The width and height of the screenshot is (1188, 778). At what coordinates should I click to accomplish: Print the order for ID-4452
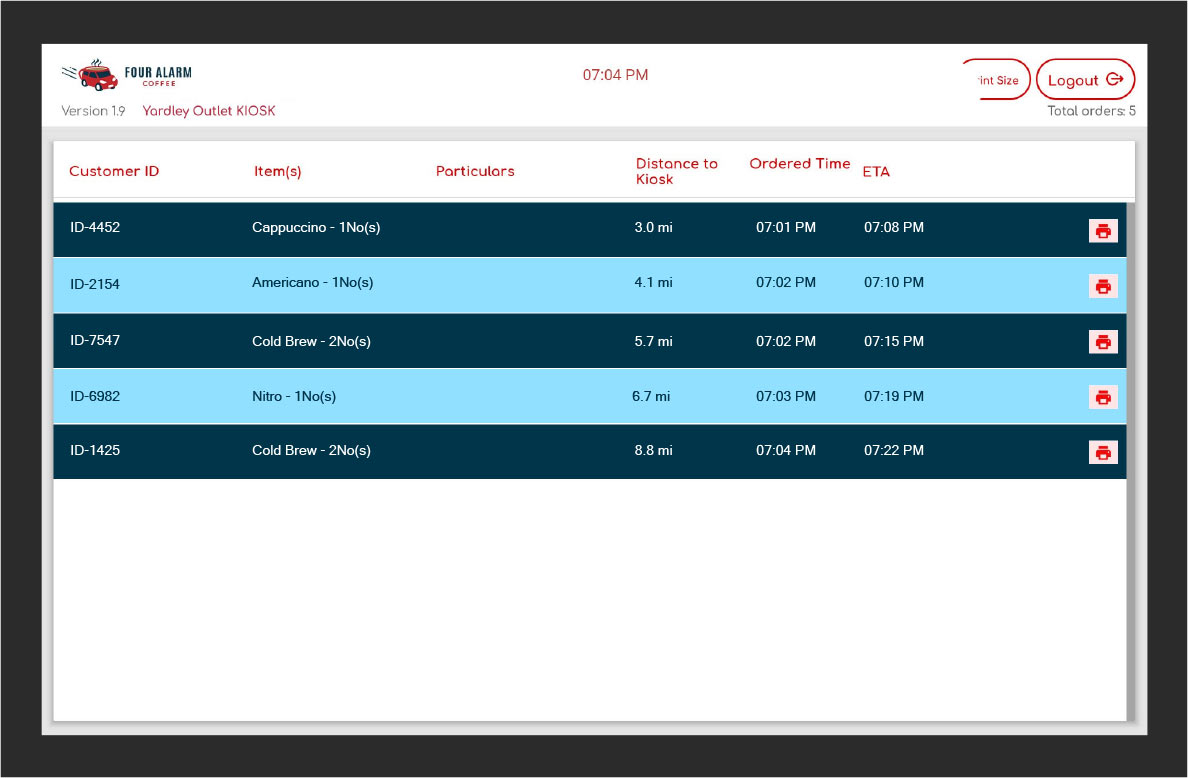[x=1102, y=231]
